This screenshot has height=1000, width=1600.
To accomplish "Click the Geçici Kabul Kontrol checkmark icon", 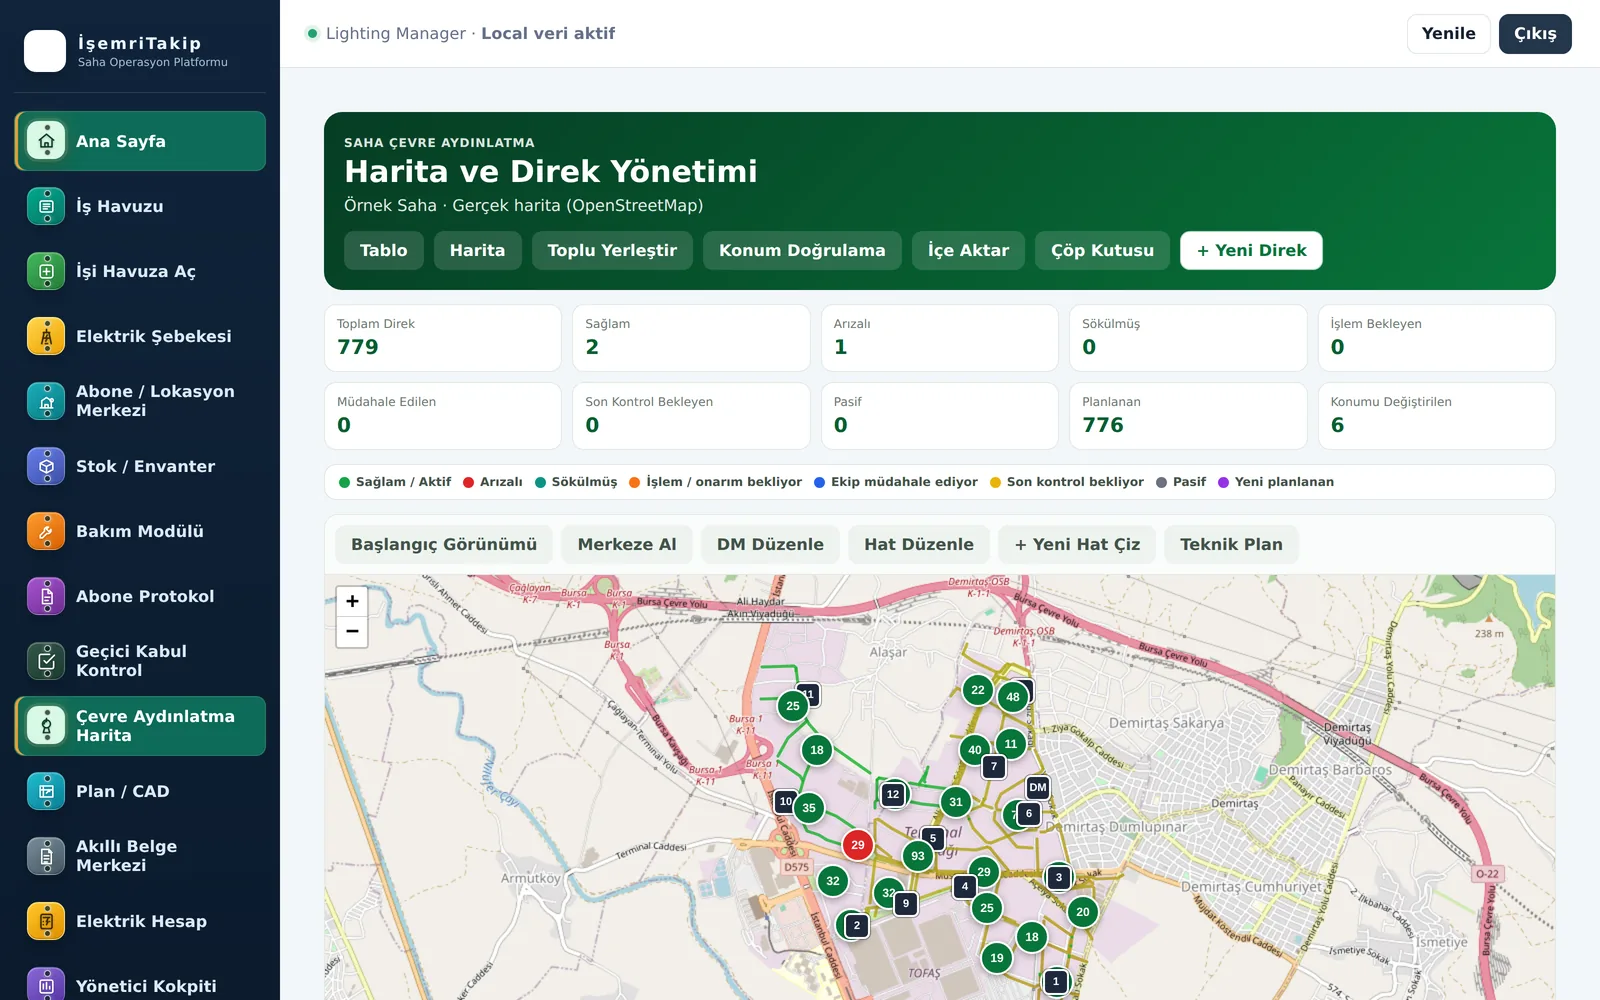I will coord(46,661).
